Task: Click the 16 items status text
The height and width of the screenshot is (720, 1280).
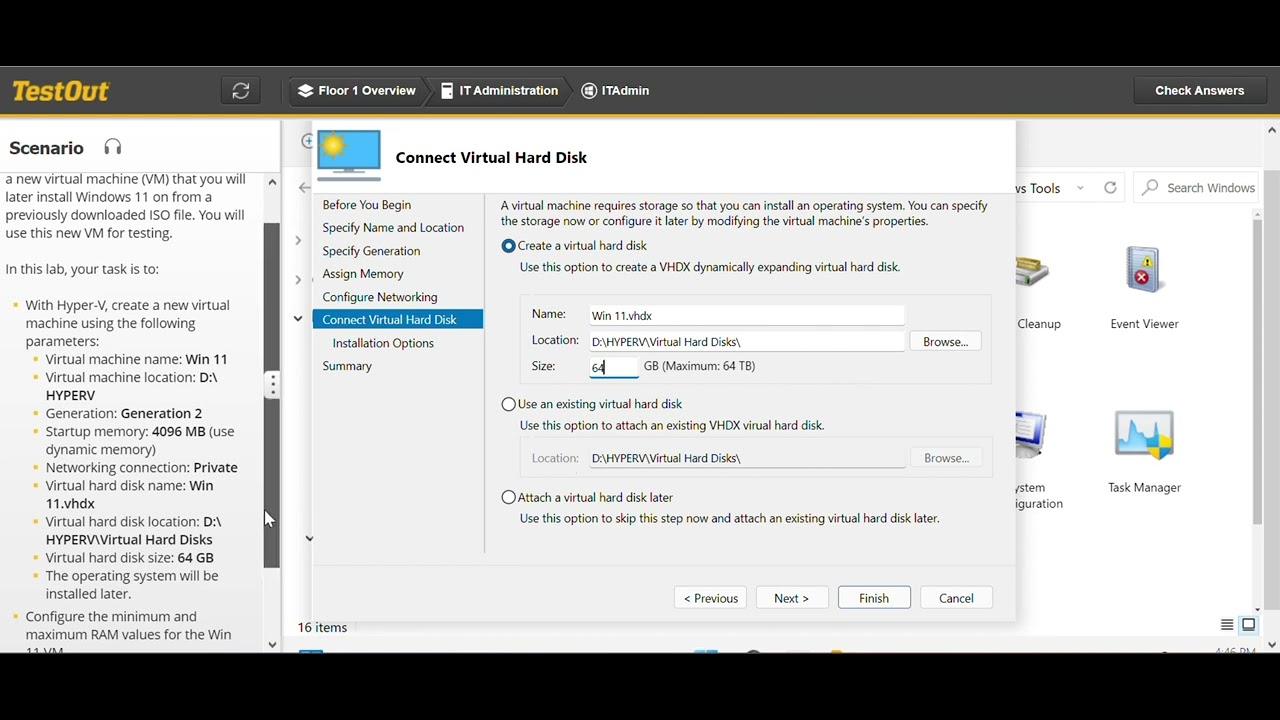Action: 322,627
